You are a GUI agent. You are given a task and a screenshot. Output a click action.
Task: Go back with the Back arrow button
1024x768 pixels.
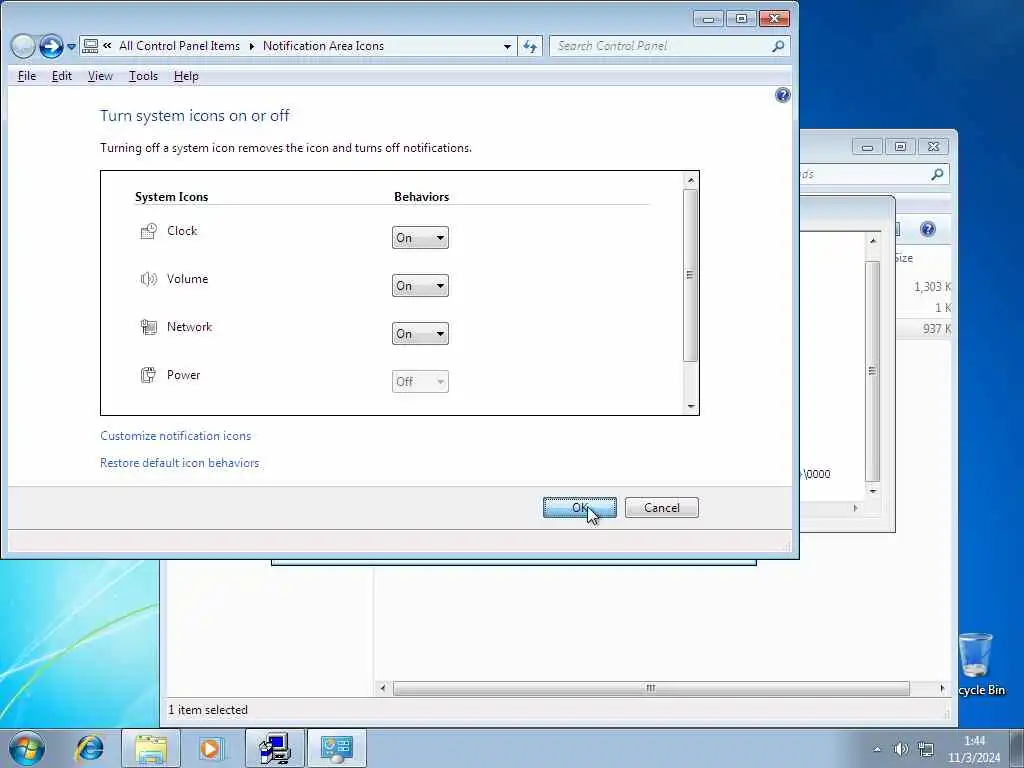pyautogui.click(x=23, y=46)
